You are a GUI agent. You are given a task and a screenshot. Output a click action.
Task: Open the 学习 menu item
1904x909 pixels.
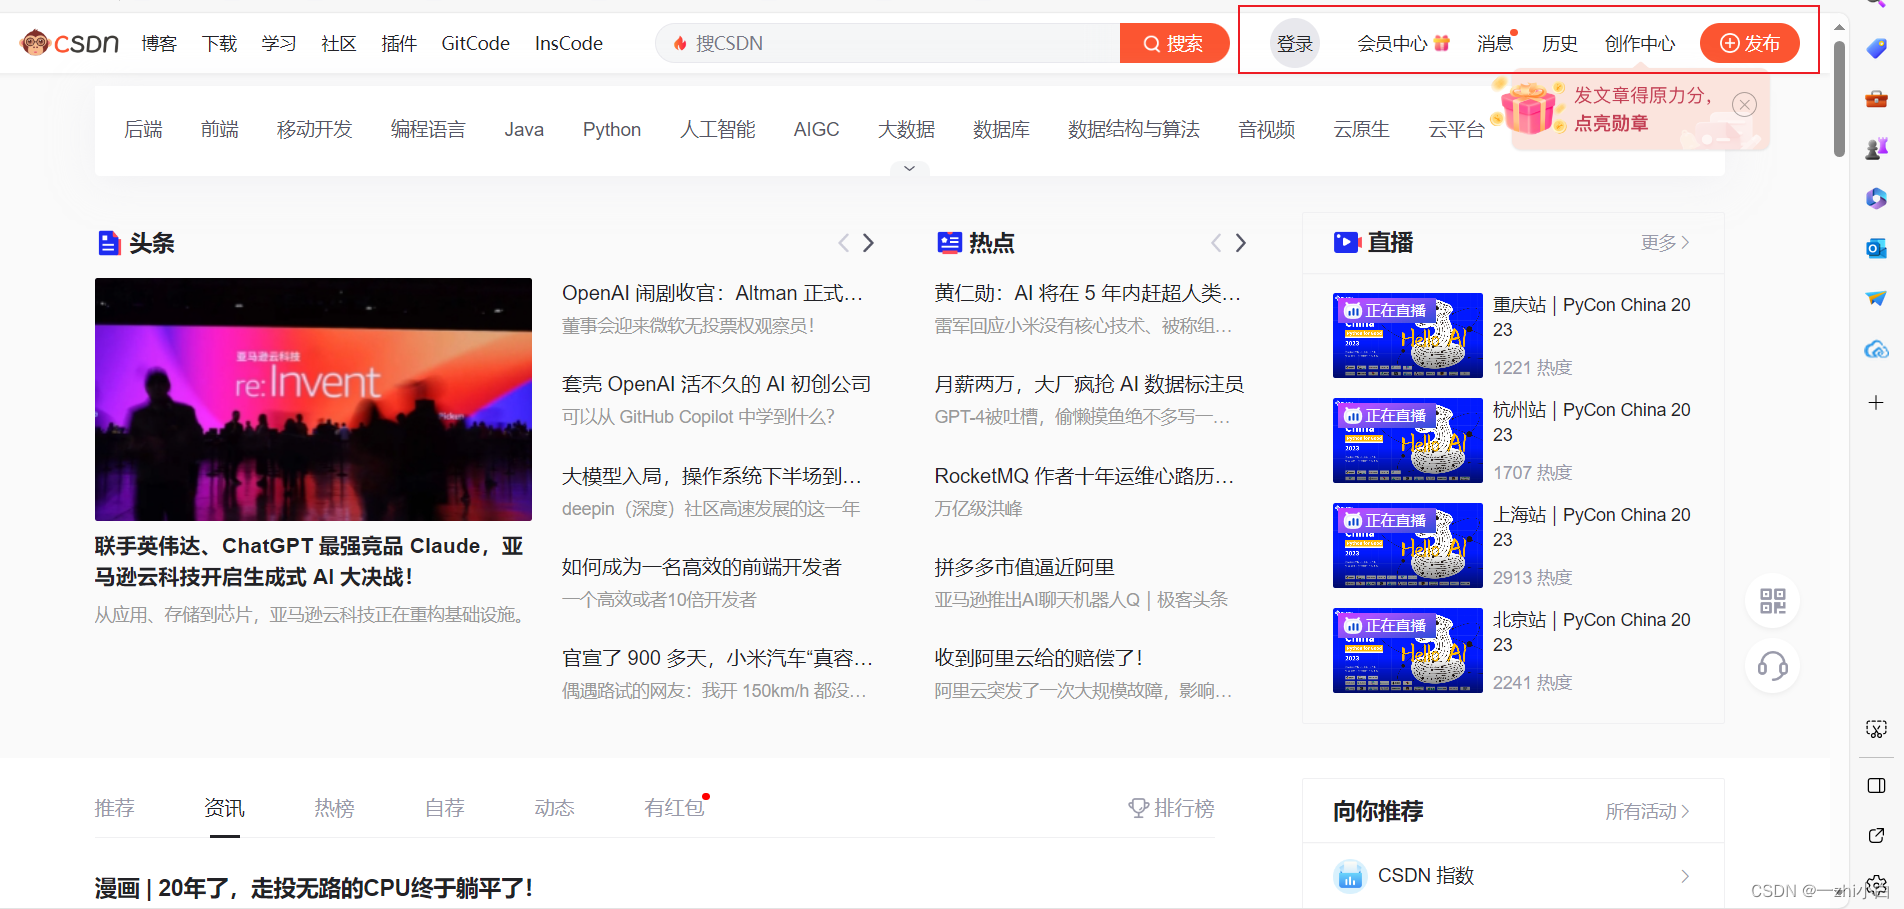[x=279, y=43]
